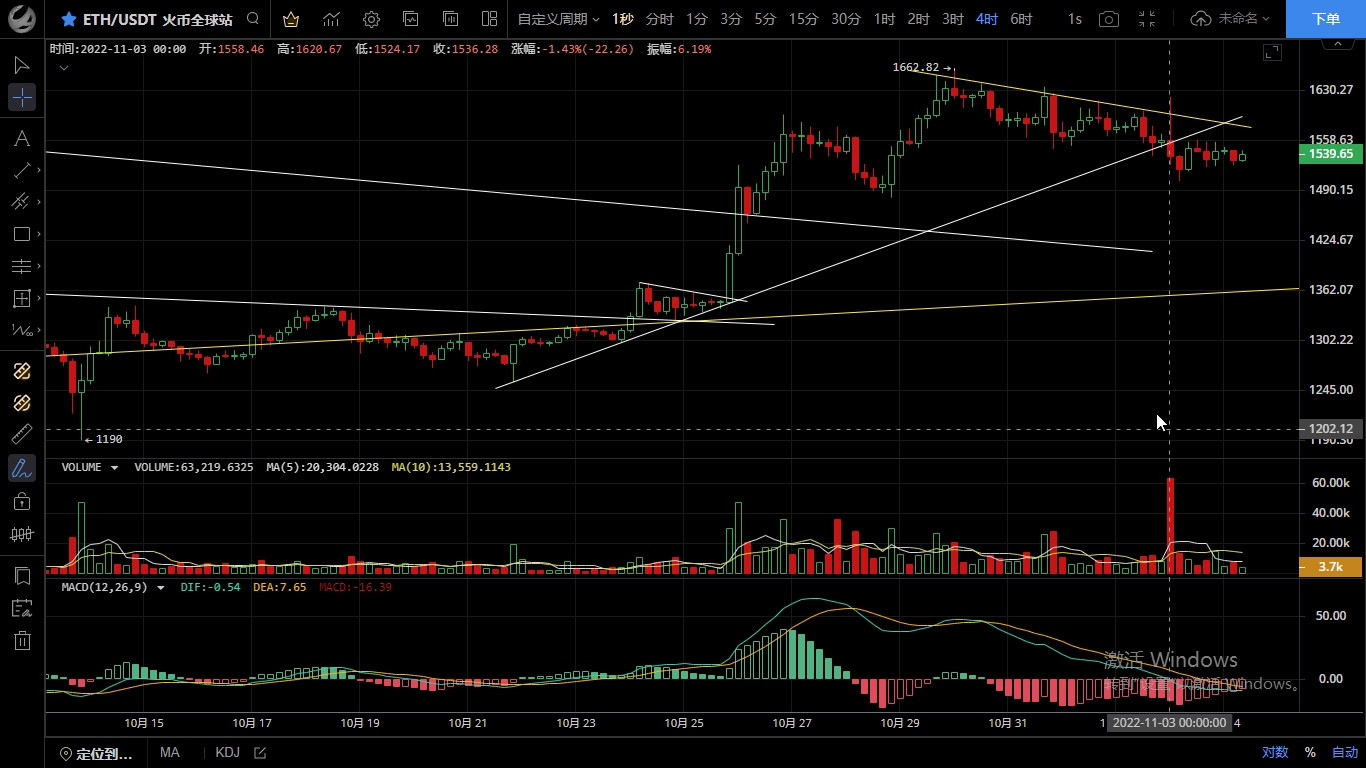This screenshot has height=768, width=1366.
Task: Click the collapse fullscreen arrows icon
Action: (x=1147, y=19)
